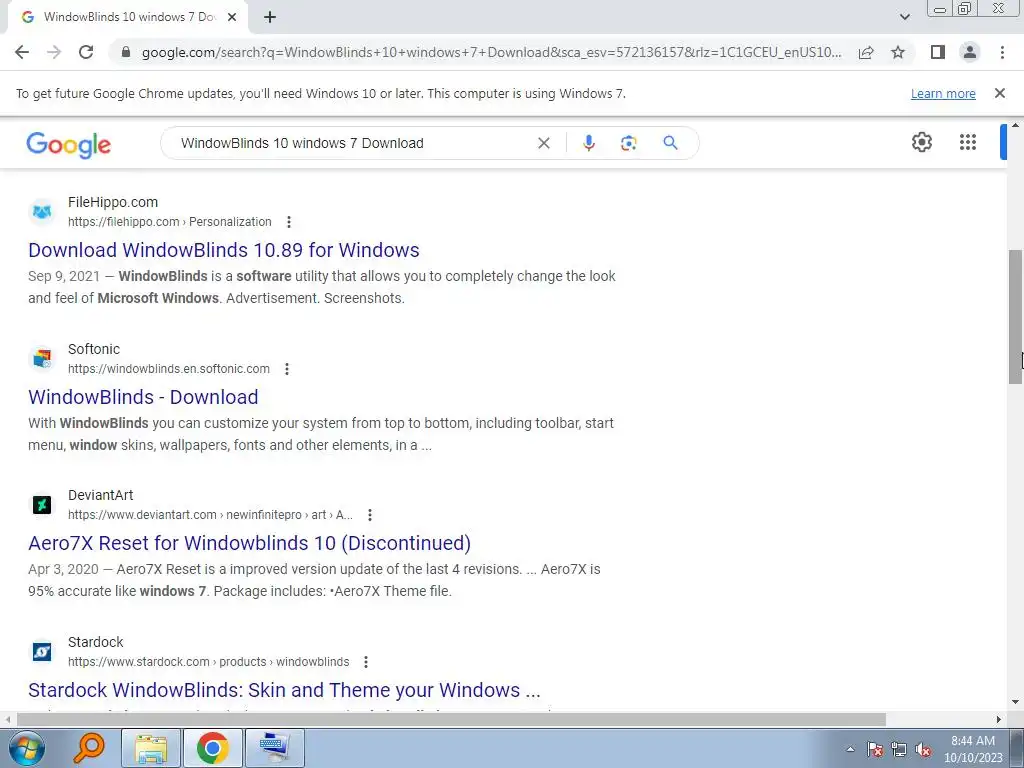Share this page using the share icon

coord(866,52)
